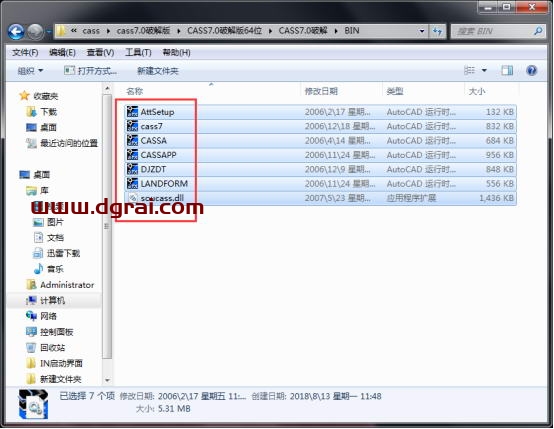Screen dimensions: 554x429
Task: Click the CASSAPP file icon
Action: [132, 155]
